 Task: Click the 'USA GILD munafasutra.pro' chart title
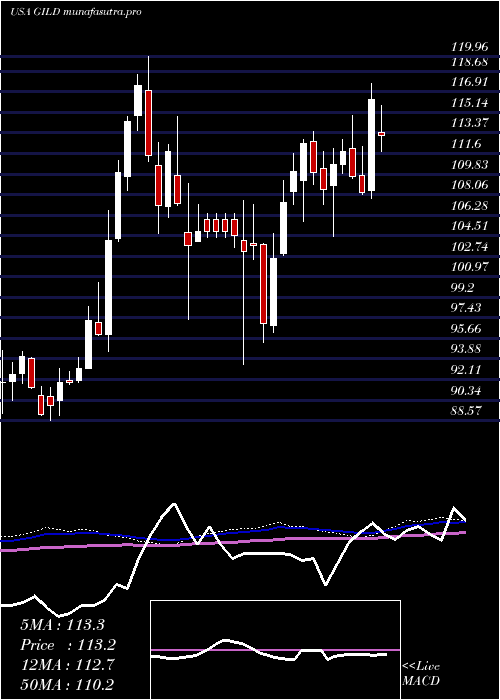pos(75,12)
